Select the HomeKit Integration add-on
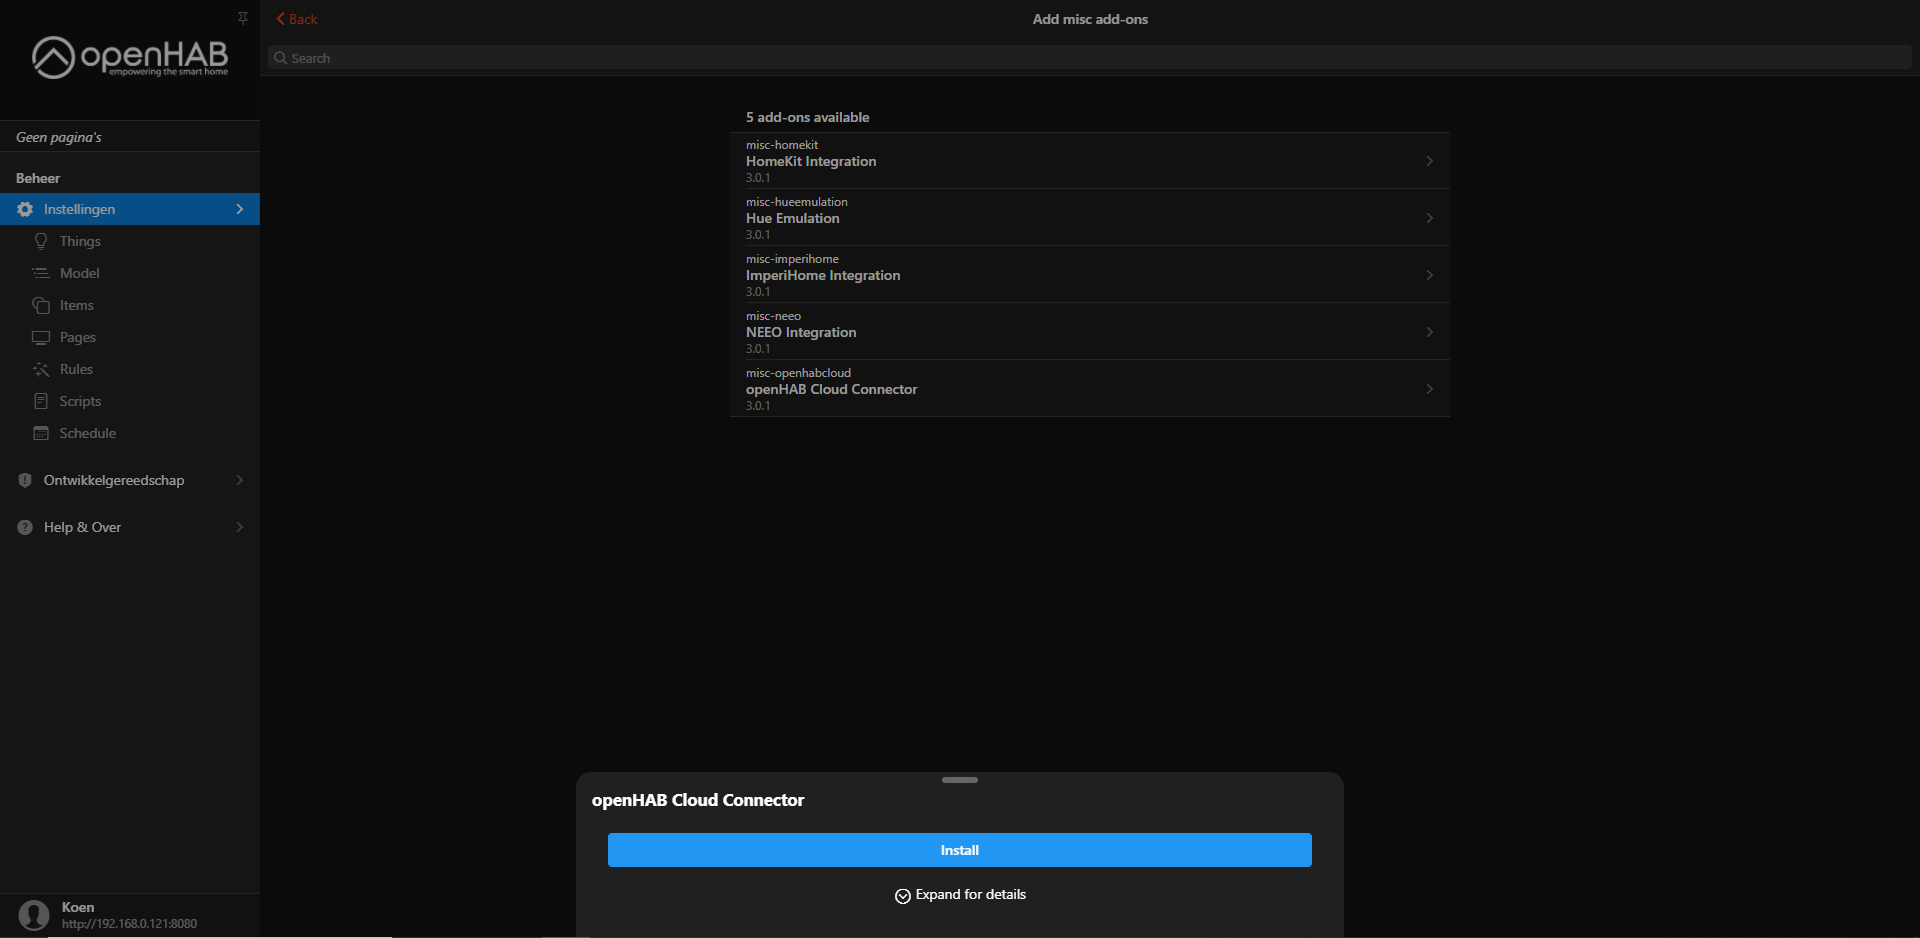Screen dimensions: 1920x938 [1090, 161]
